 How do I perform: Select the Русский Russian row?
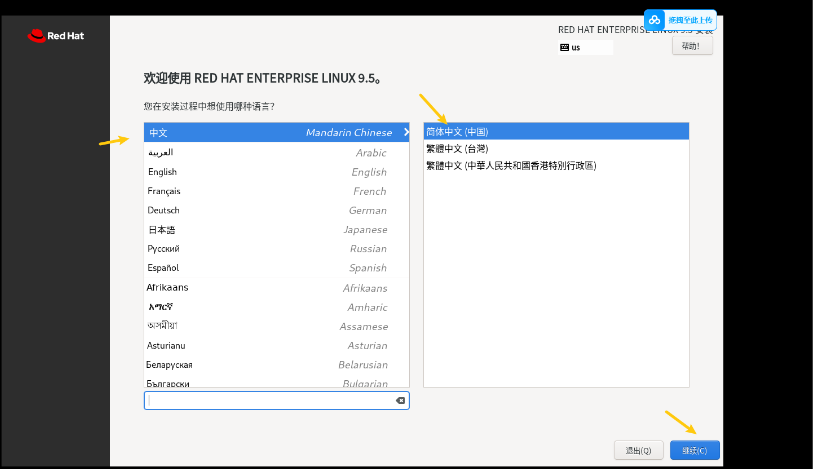[x=277, y=249]
